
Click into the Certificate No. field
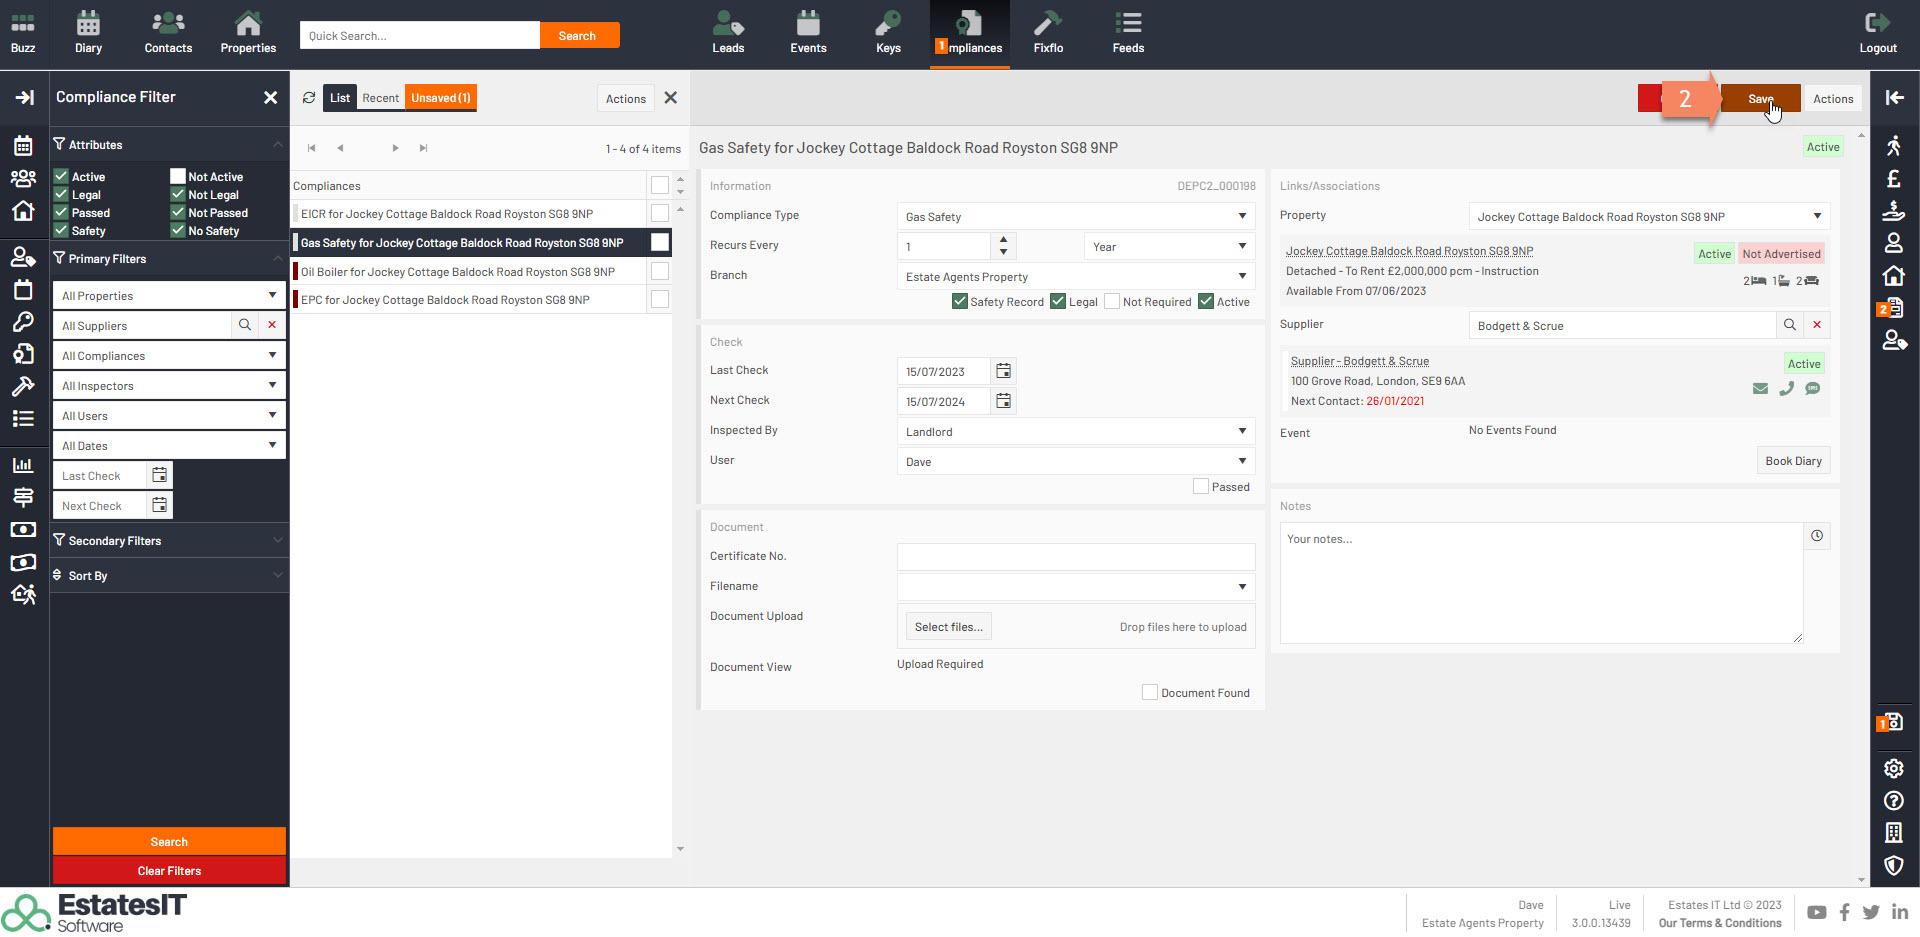(1075, 557)
